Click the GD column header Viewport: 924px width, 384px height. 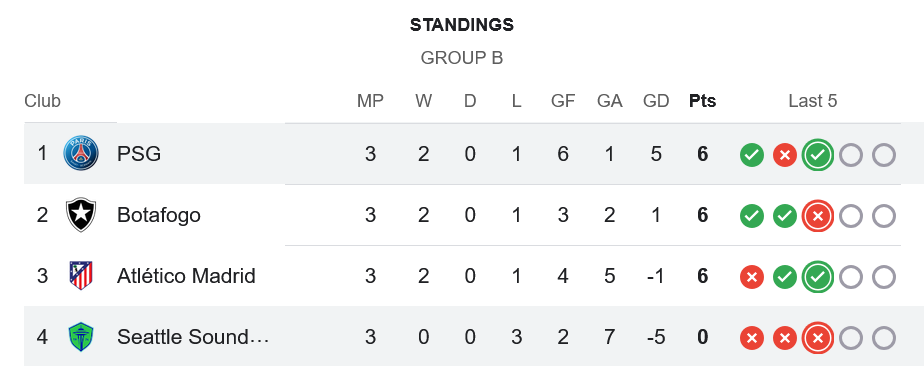click(656, 101)
